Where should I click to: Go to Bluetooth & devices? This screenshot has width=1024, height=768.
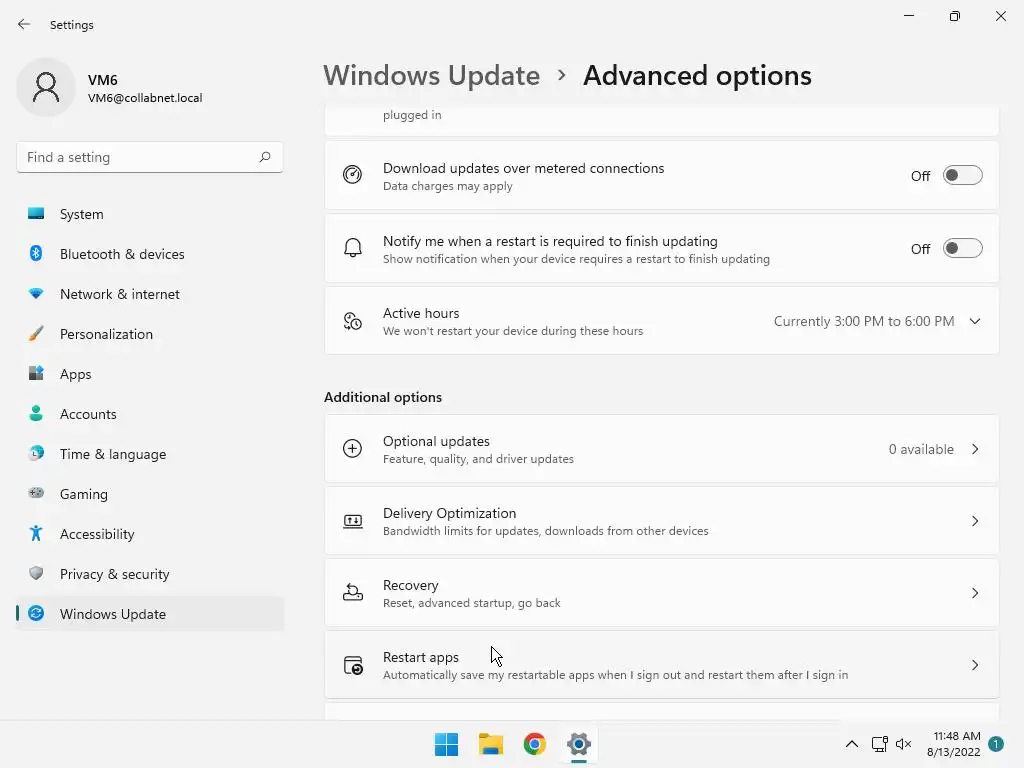pos(150,254)
